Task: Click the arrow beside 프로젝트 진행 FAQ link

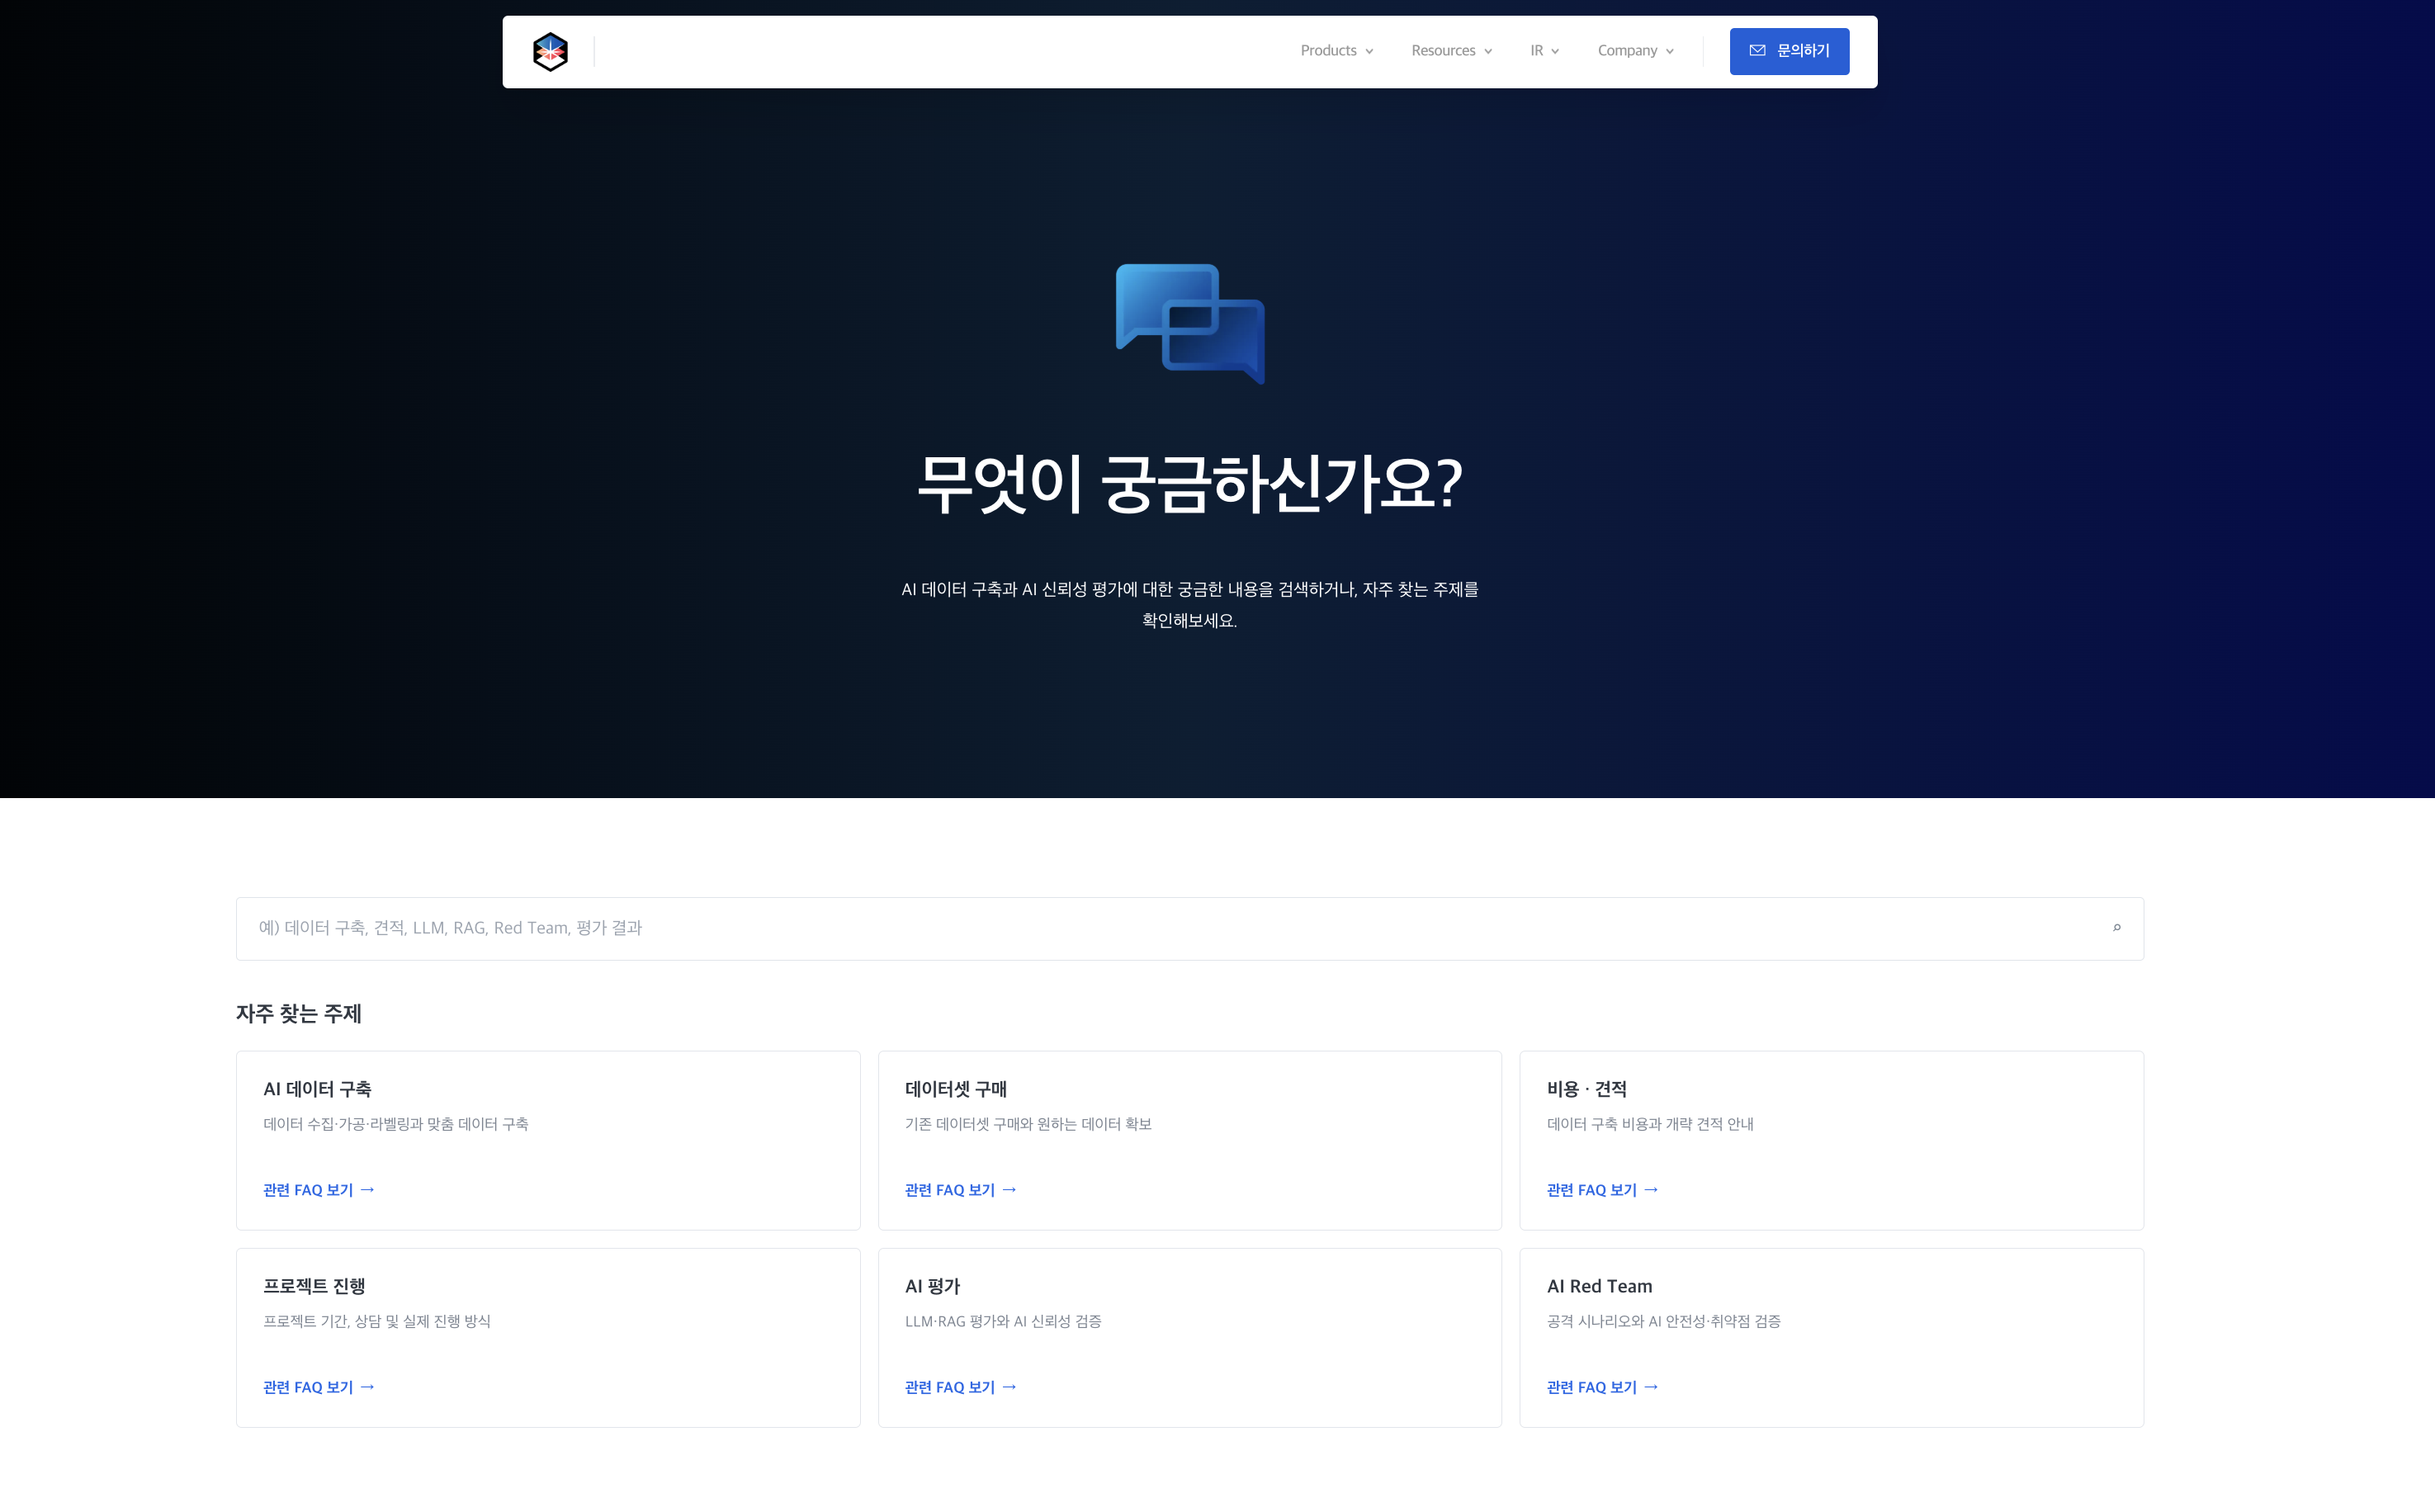Action: tap(367, 1387)
